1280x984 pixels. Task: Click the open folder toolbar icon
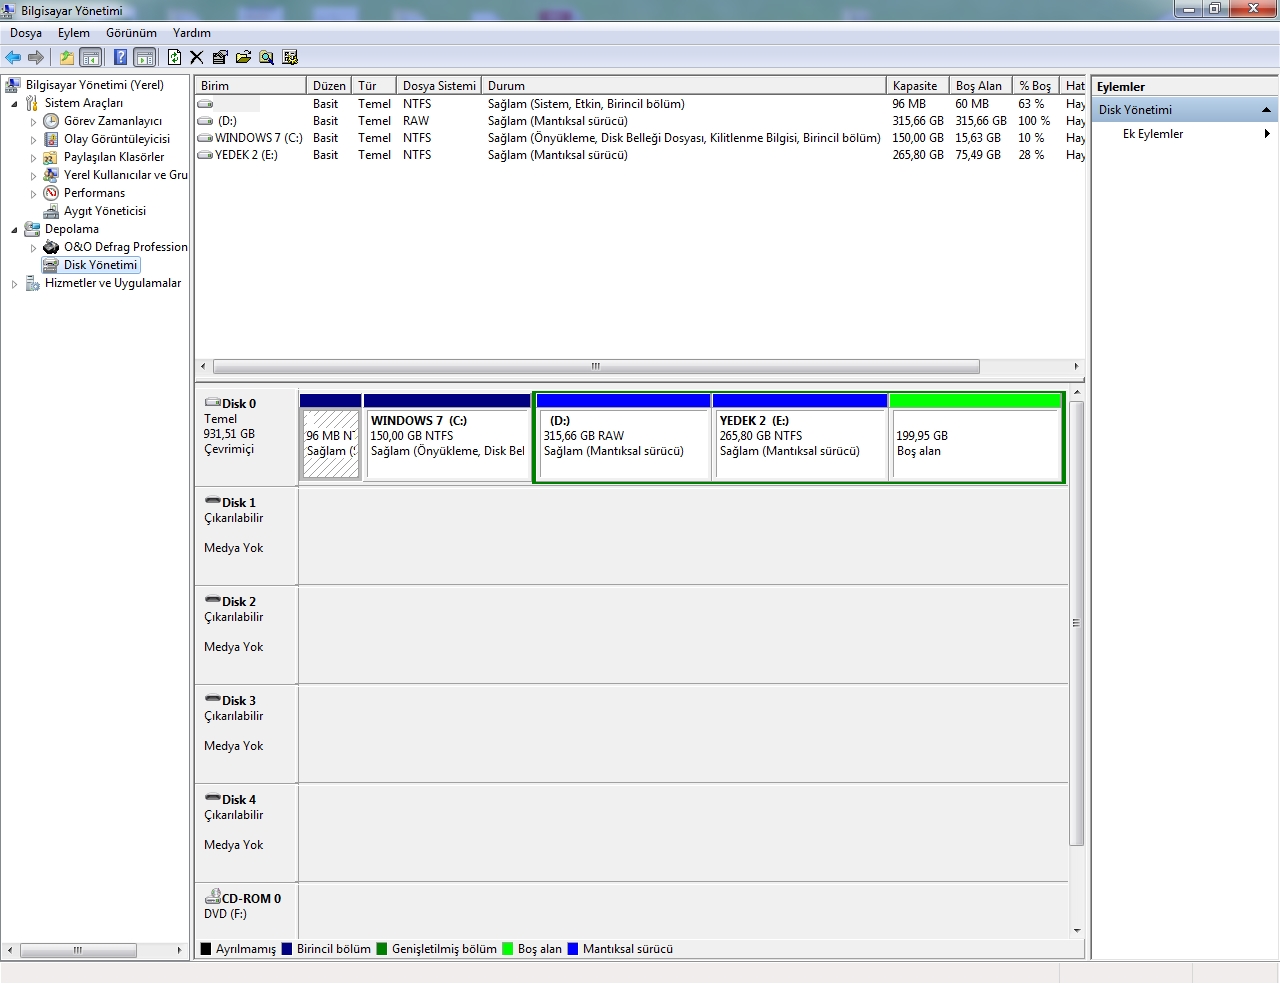point(243,57)
